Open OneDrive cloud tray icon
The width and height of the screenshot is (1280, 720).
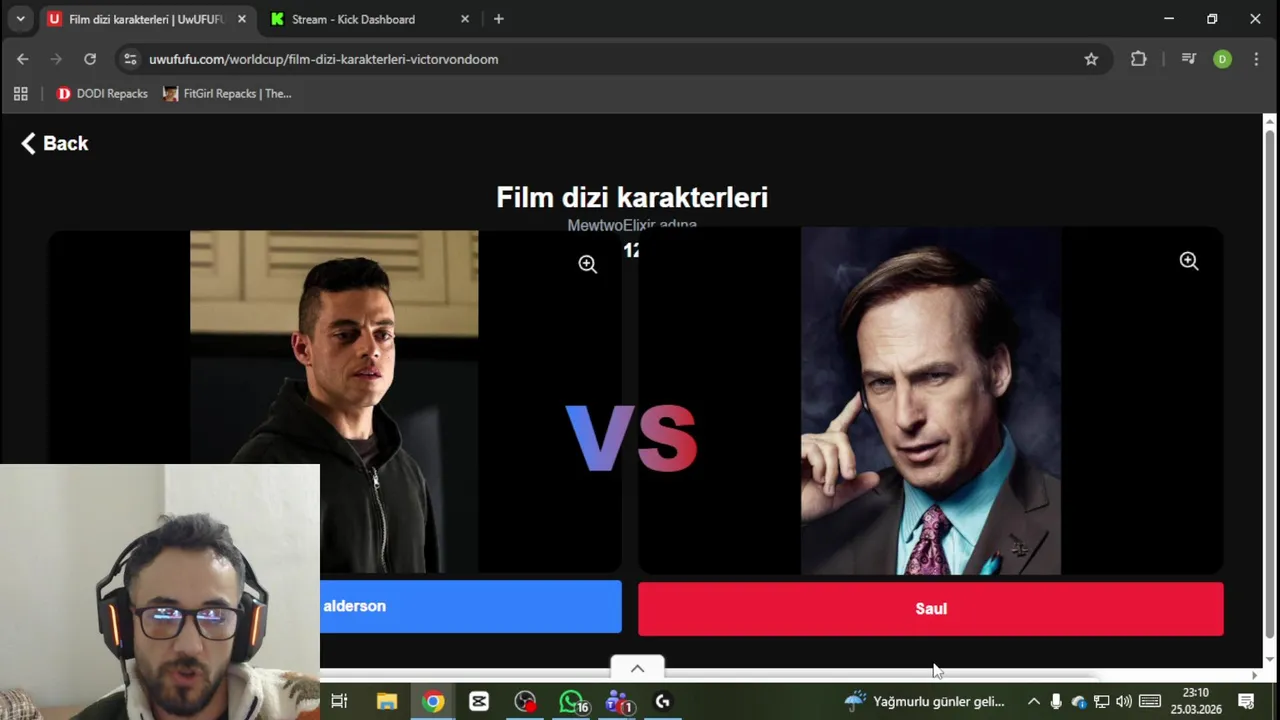pyautogui.click(x=1079, y=701)
